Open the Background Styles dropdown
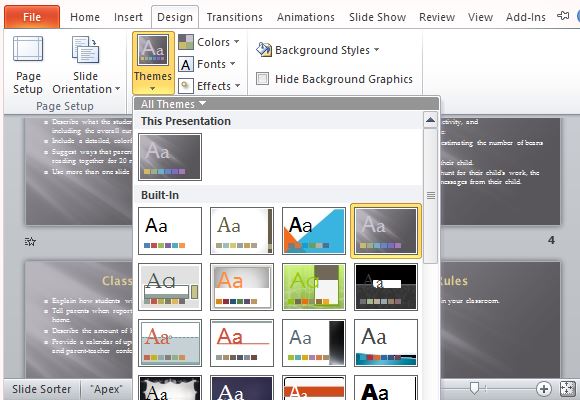Image resolution: width=580 pixels, height=400 pixels. tap(318, 50)
